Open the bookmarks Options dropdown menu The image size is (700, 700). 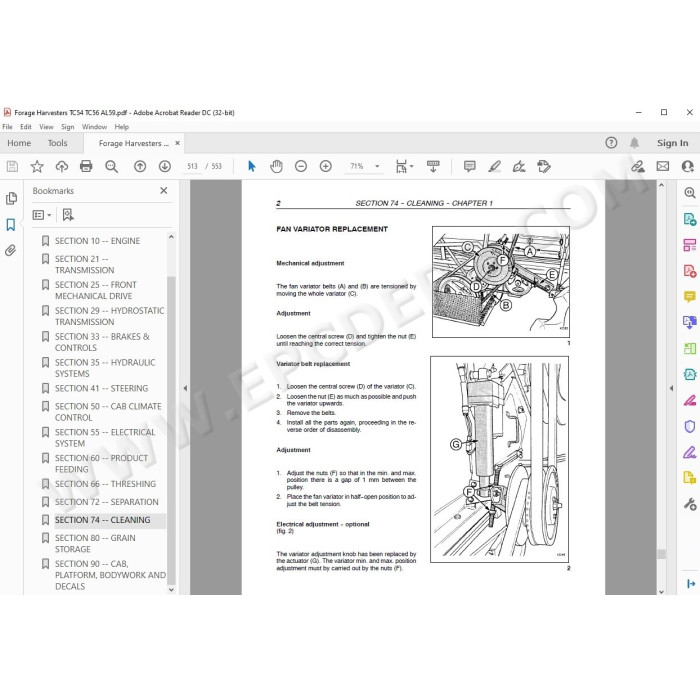click(42, 215)
